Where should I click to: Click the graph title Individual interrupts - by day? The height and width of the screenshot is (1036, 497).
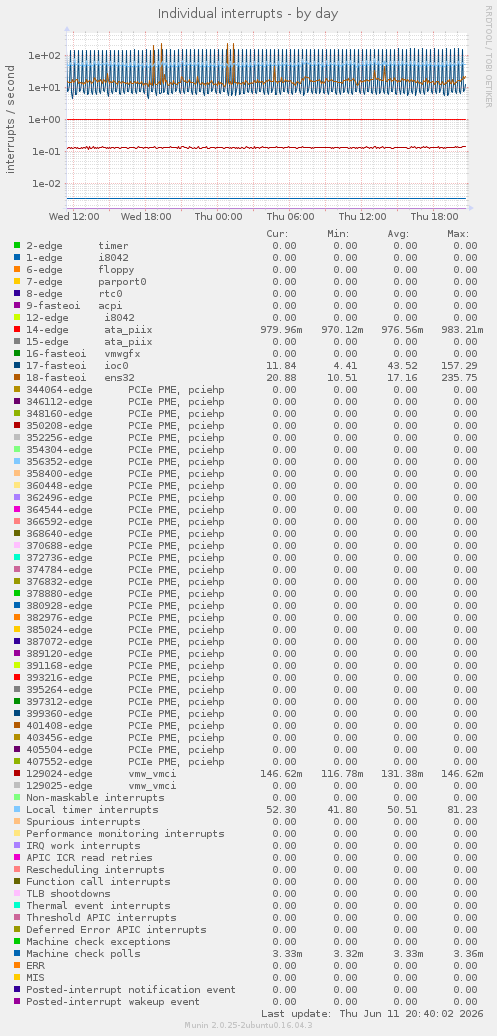[248, 13]
